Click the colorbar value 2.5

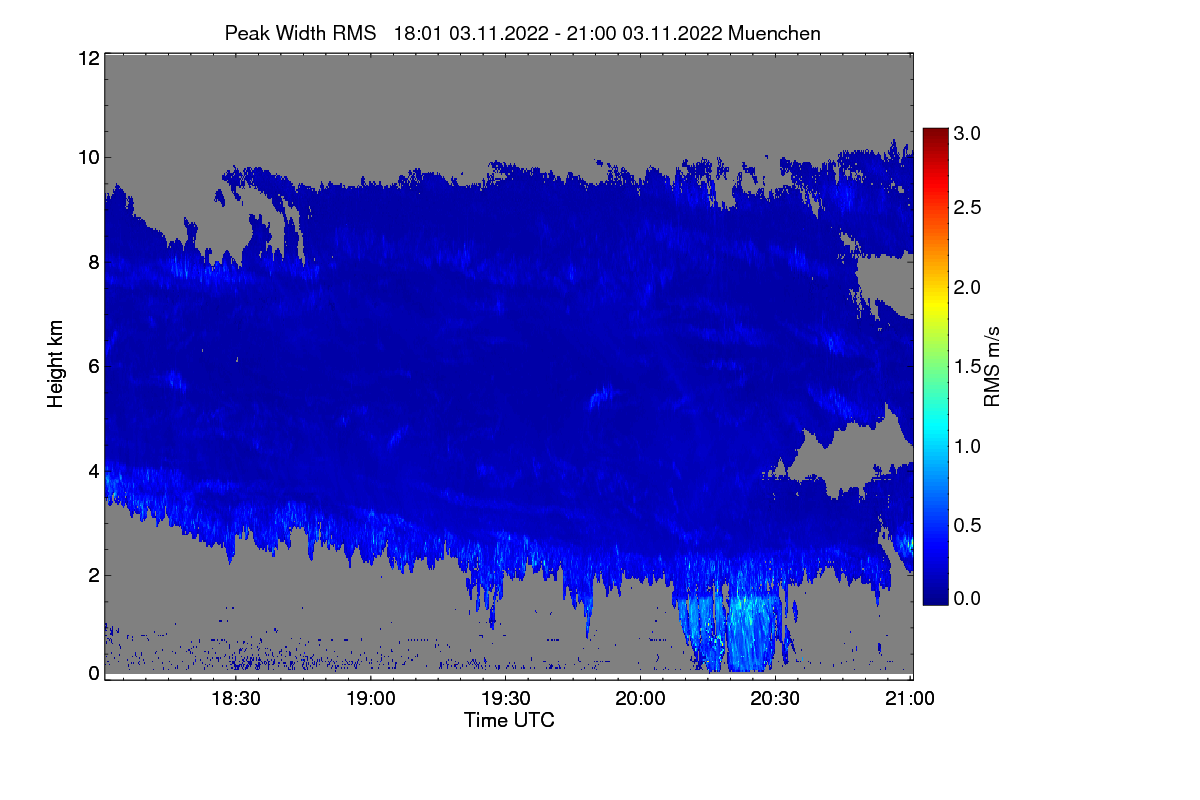[966, 207]
